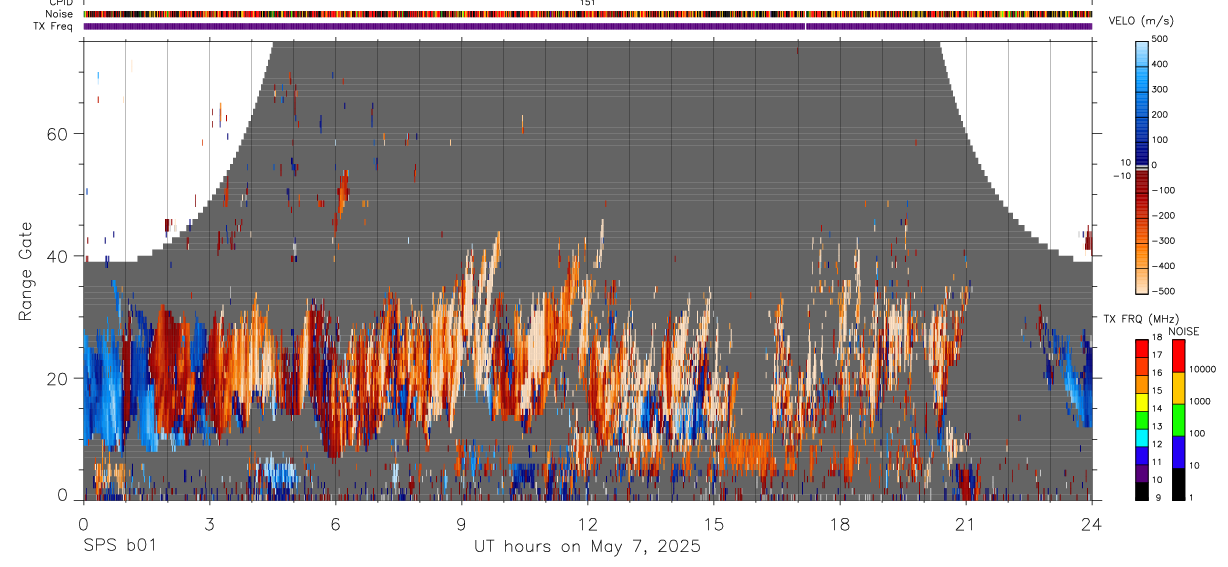Click the -100 label on velocity scale
The image size is (1228, 567).
tap(1165, 190)
